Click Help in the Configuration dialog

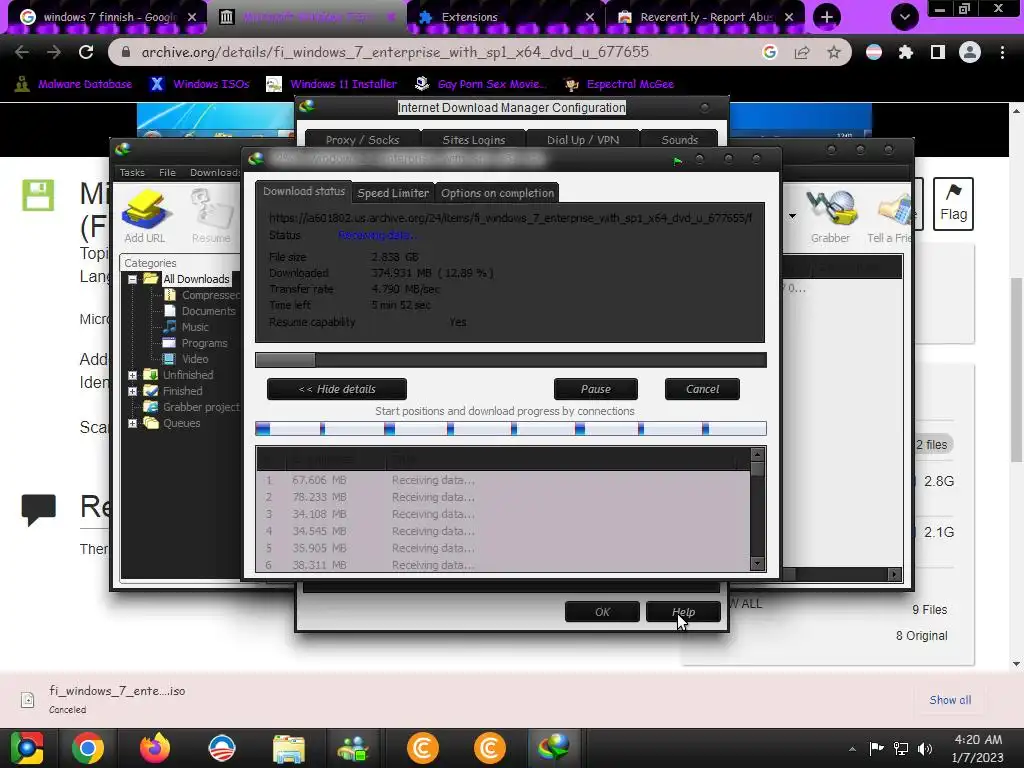[x=683, y=612]
